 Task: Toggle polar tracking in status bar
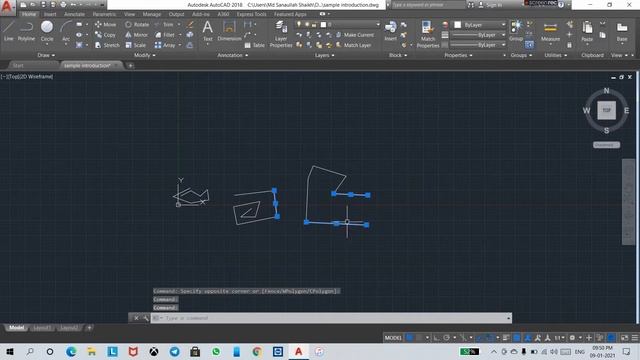(x=447, y=338)
